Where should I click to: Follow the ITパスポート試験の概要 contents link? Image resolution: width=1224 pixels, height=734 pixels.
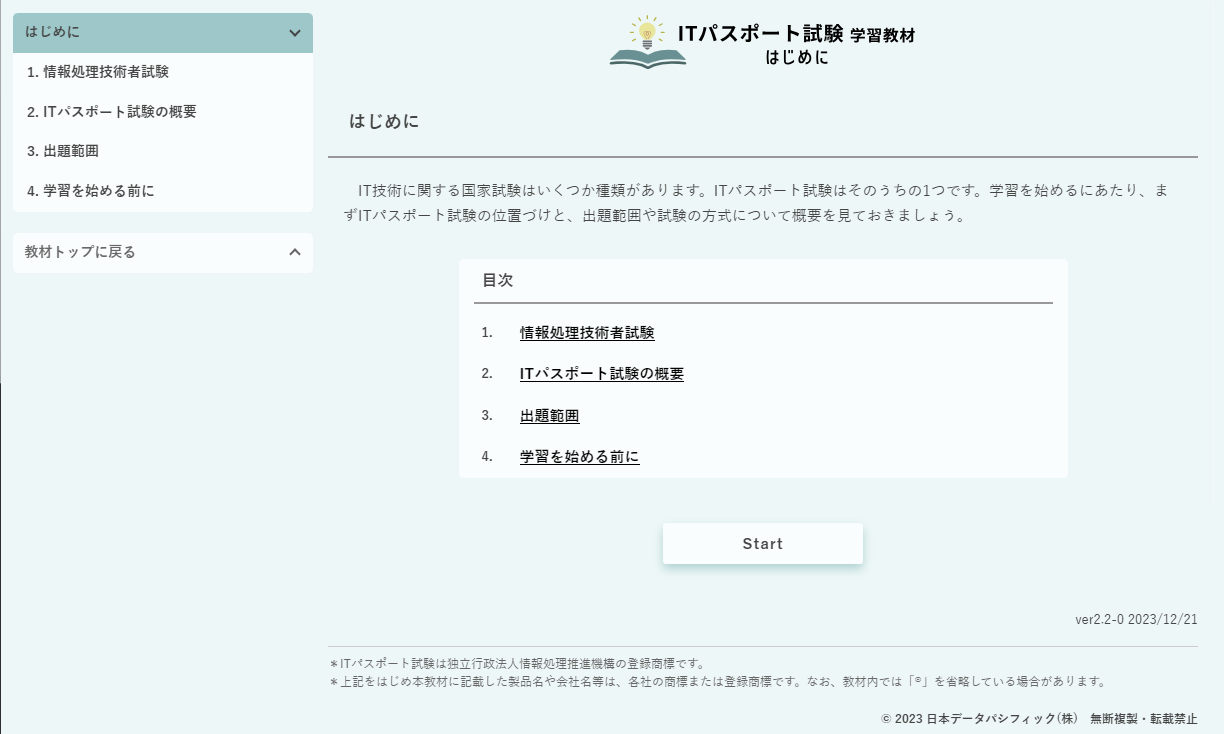tap(602, 374)
